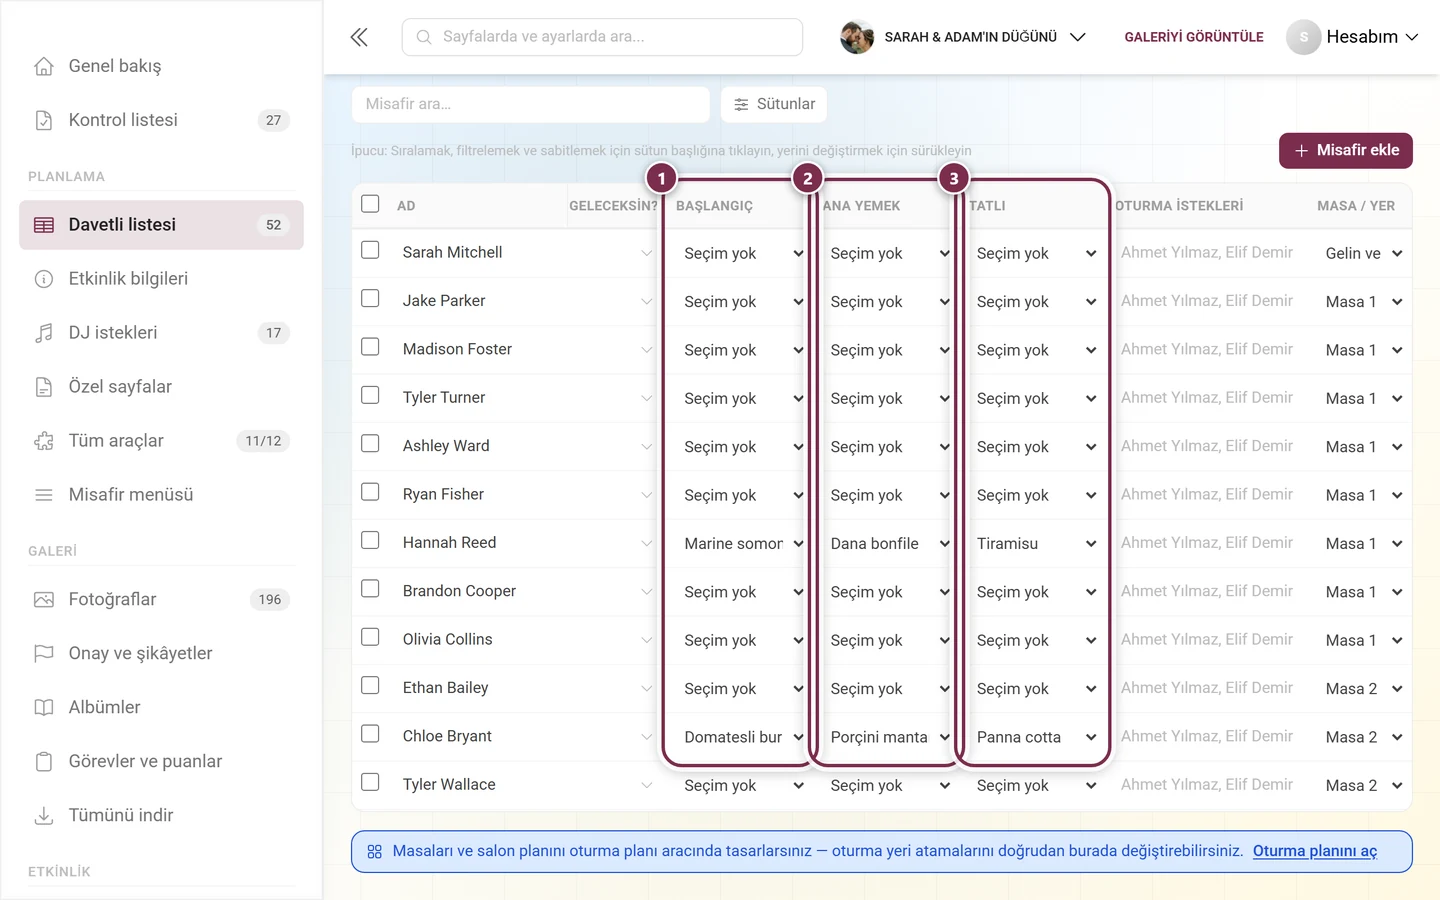
Task: Navigate to Genel bakış
Action: coord(161,66)
